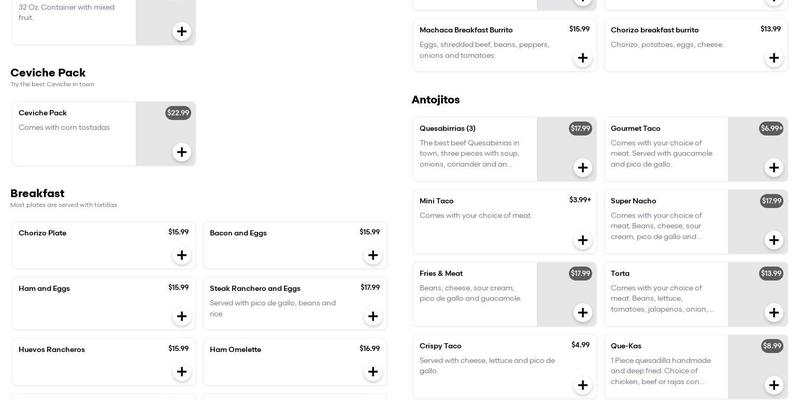Add Chorizo Plate to cart
Screen dimensions: 800x400
coord(182,255)
